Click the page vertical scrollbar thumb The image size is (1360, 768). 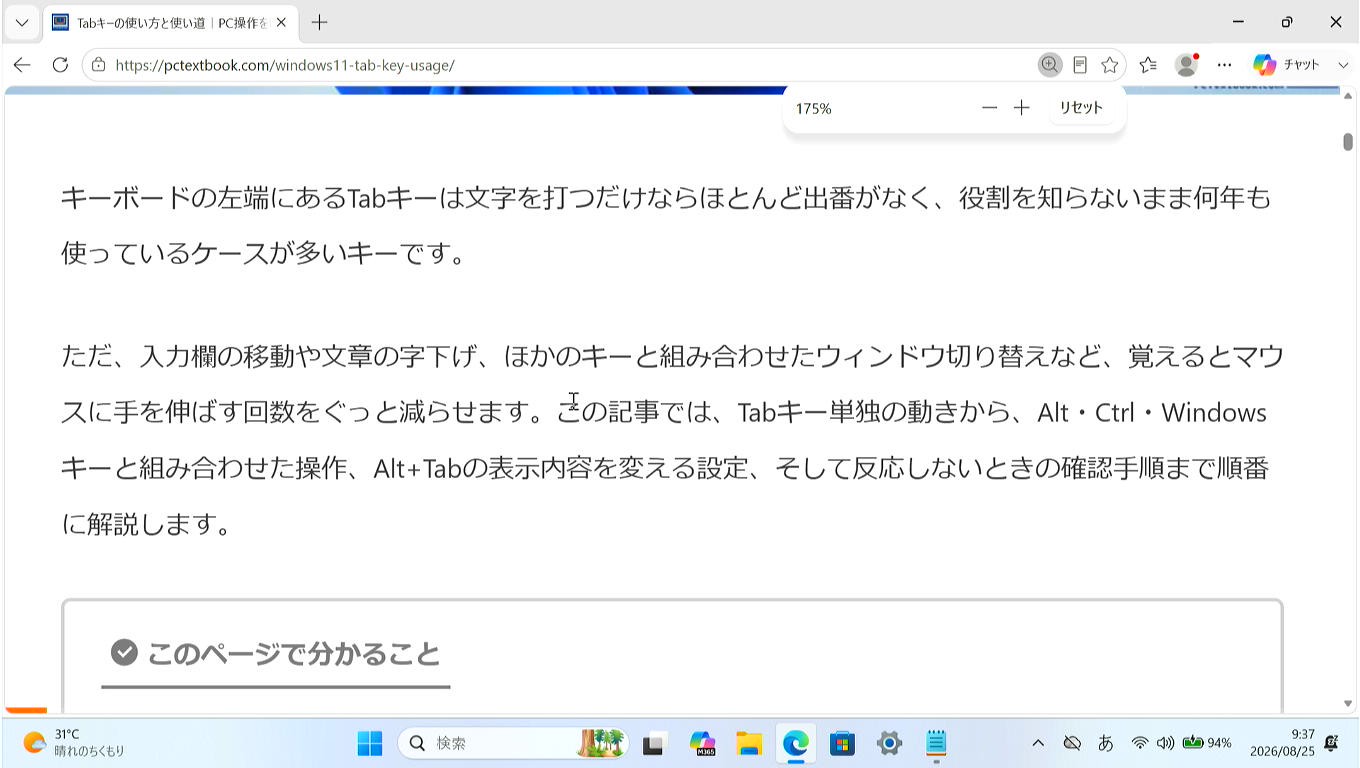(x=1348, y=142)
